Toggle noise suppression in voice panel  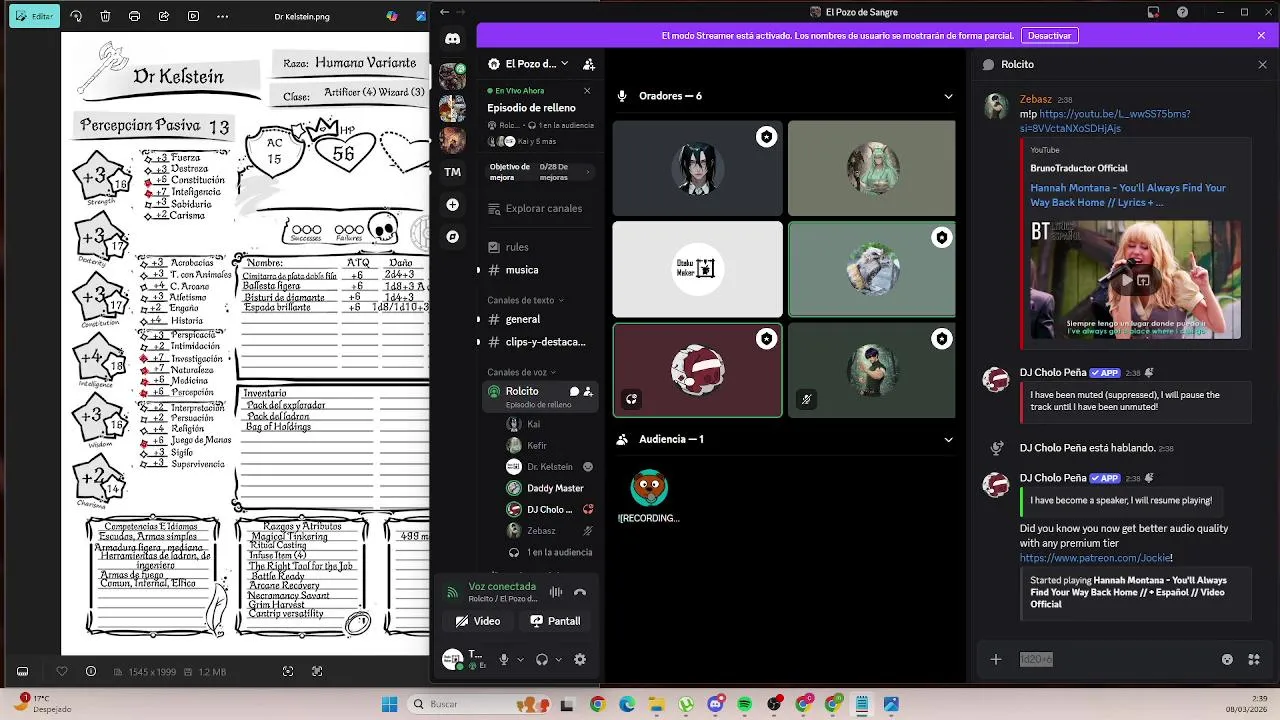pos(556,592)
